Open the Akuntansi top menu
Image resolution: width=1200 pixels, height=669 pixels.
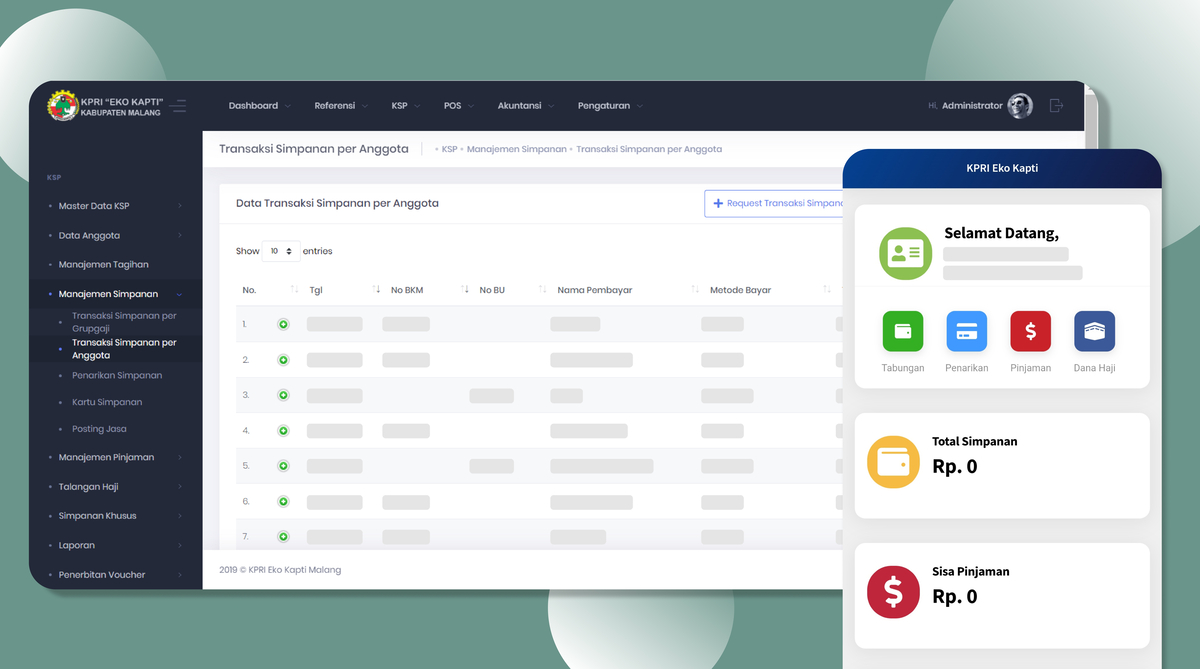525,106
